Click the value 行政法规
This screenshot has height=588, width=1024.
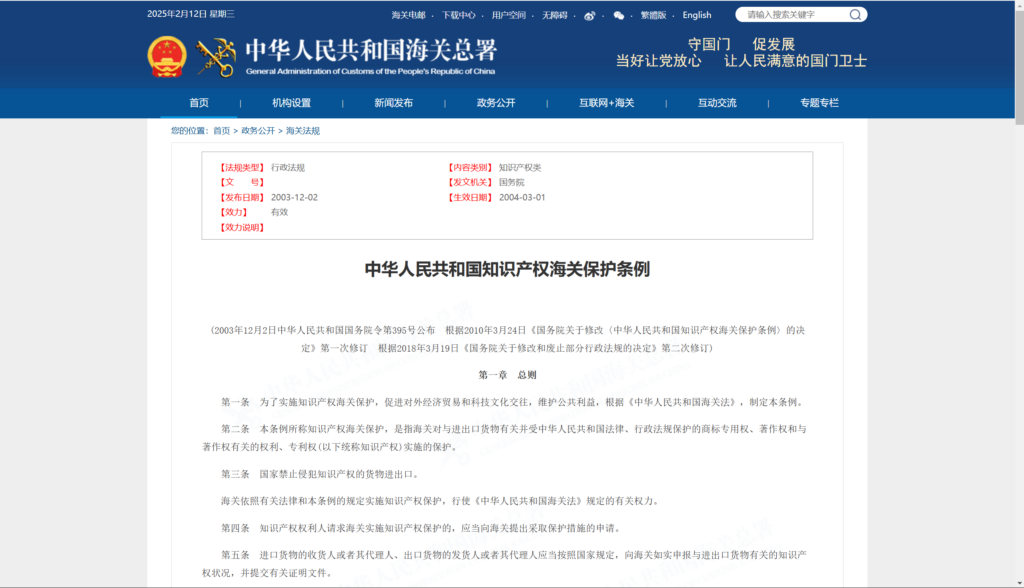click(x=288, y=167)
